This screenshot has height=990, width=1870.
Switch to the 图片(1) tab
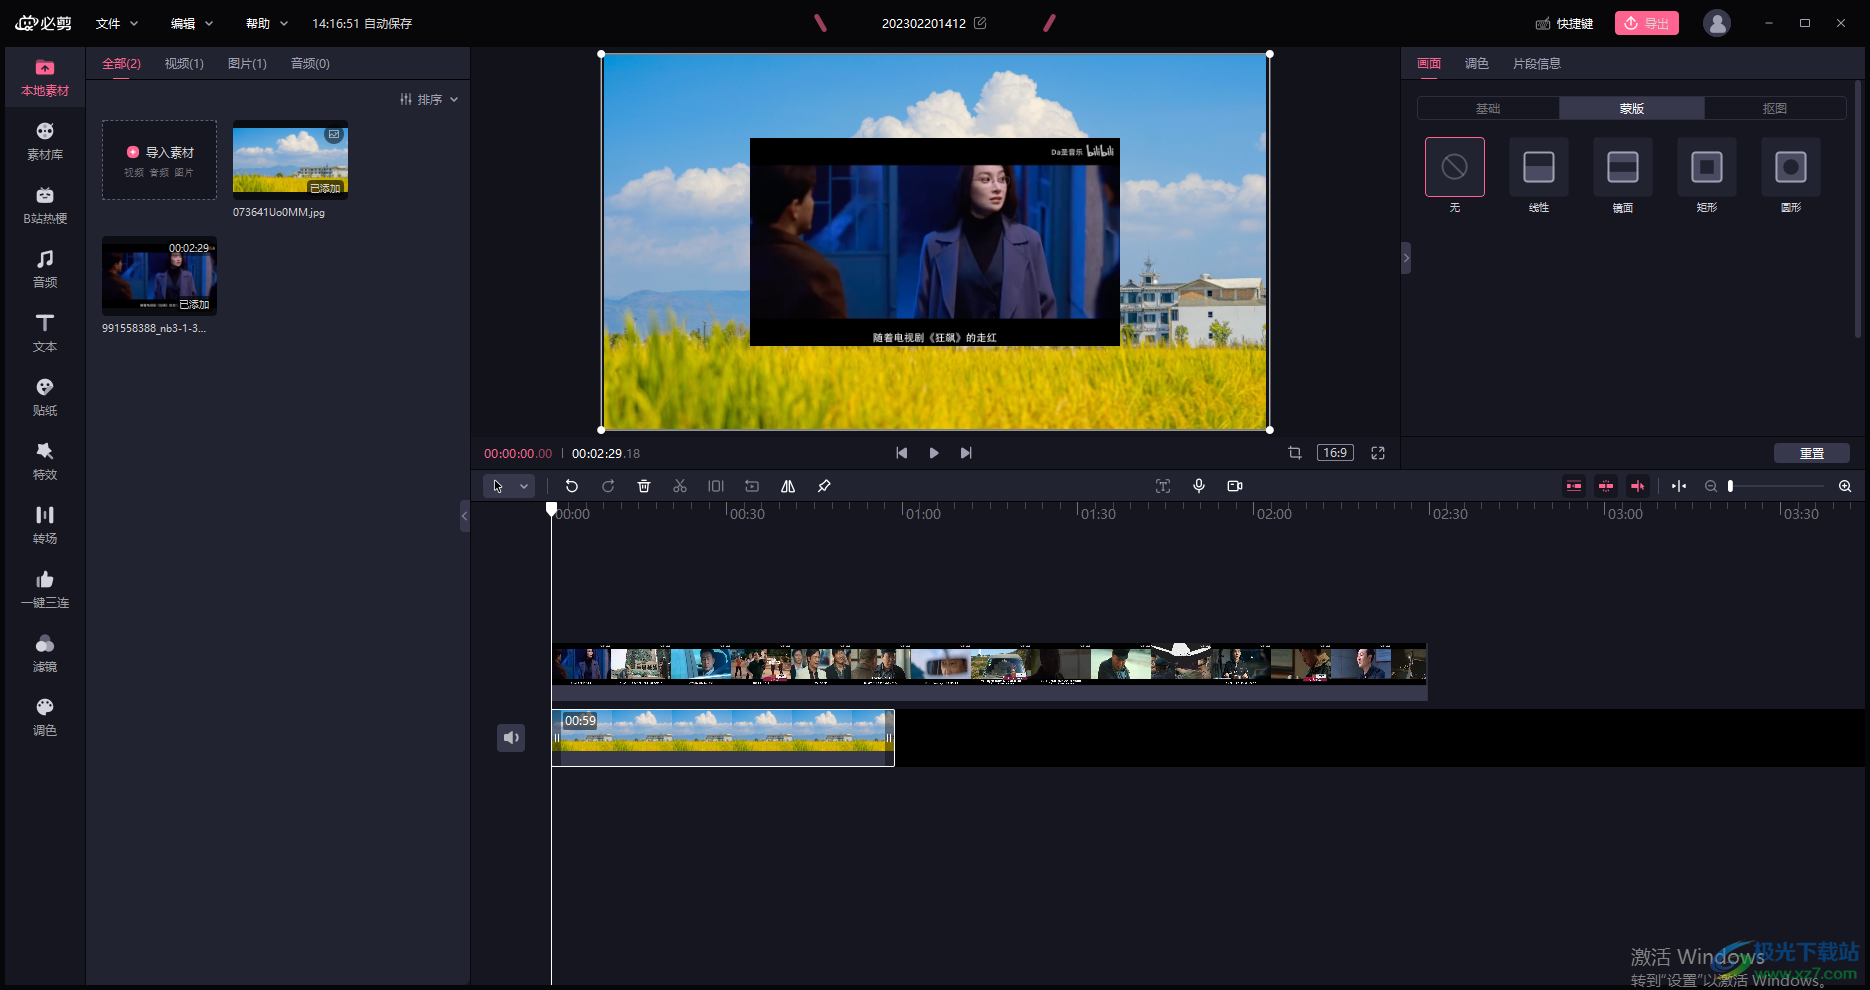pos(247,64)
